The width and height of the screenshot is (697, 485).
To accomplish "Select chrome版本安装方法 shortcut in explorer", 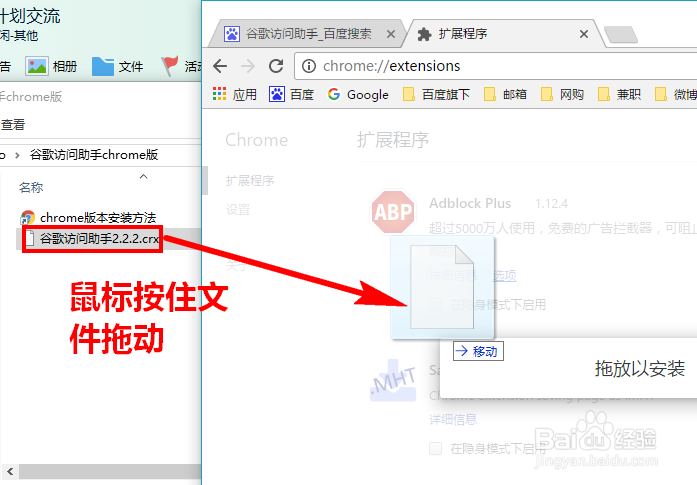I will [x=98, y=217].
